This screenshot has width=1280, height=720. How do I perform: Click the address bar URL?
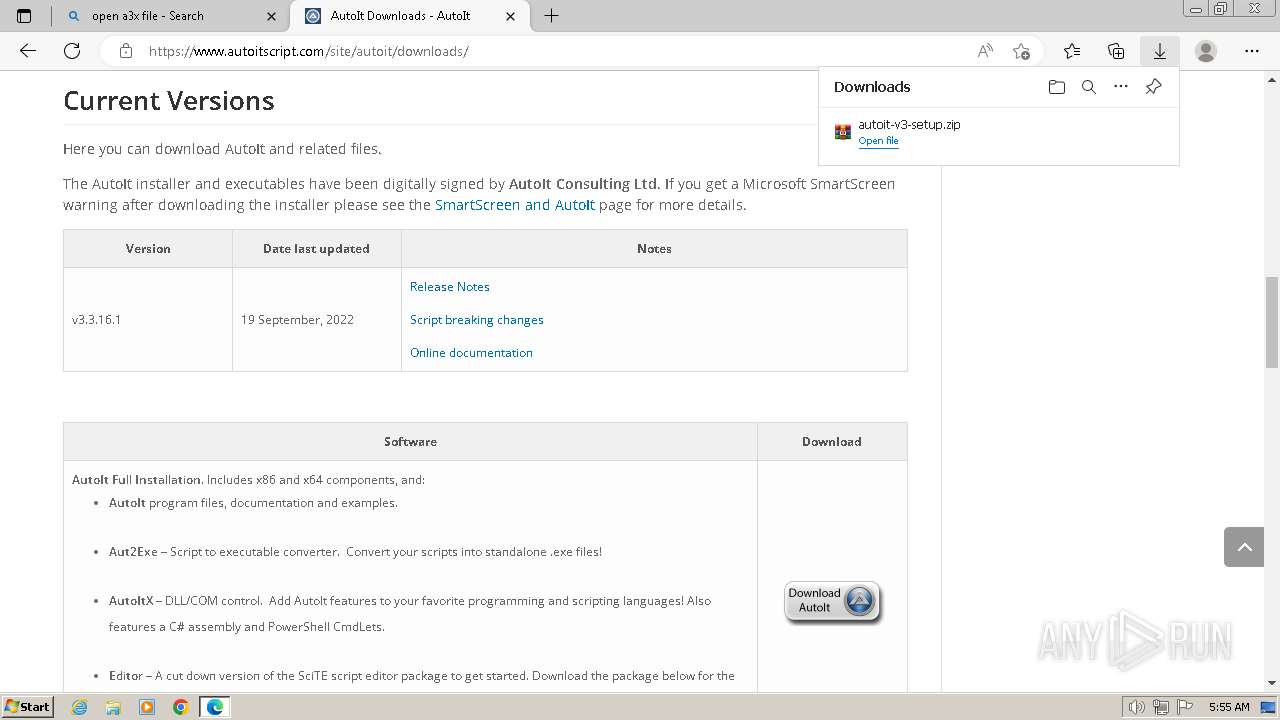click(x=308, y=51)
